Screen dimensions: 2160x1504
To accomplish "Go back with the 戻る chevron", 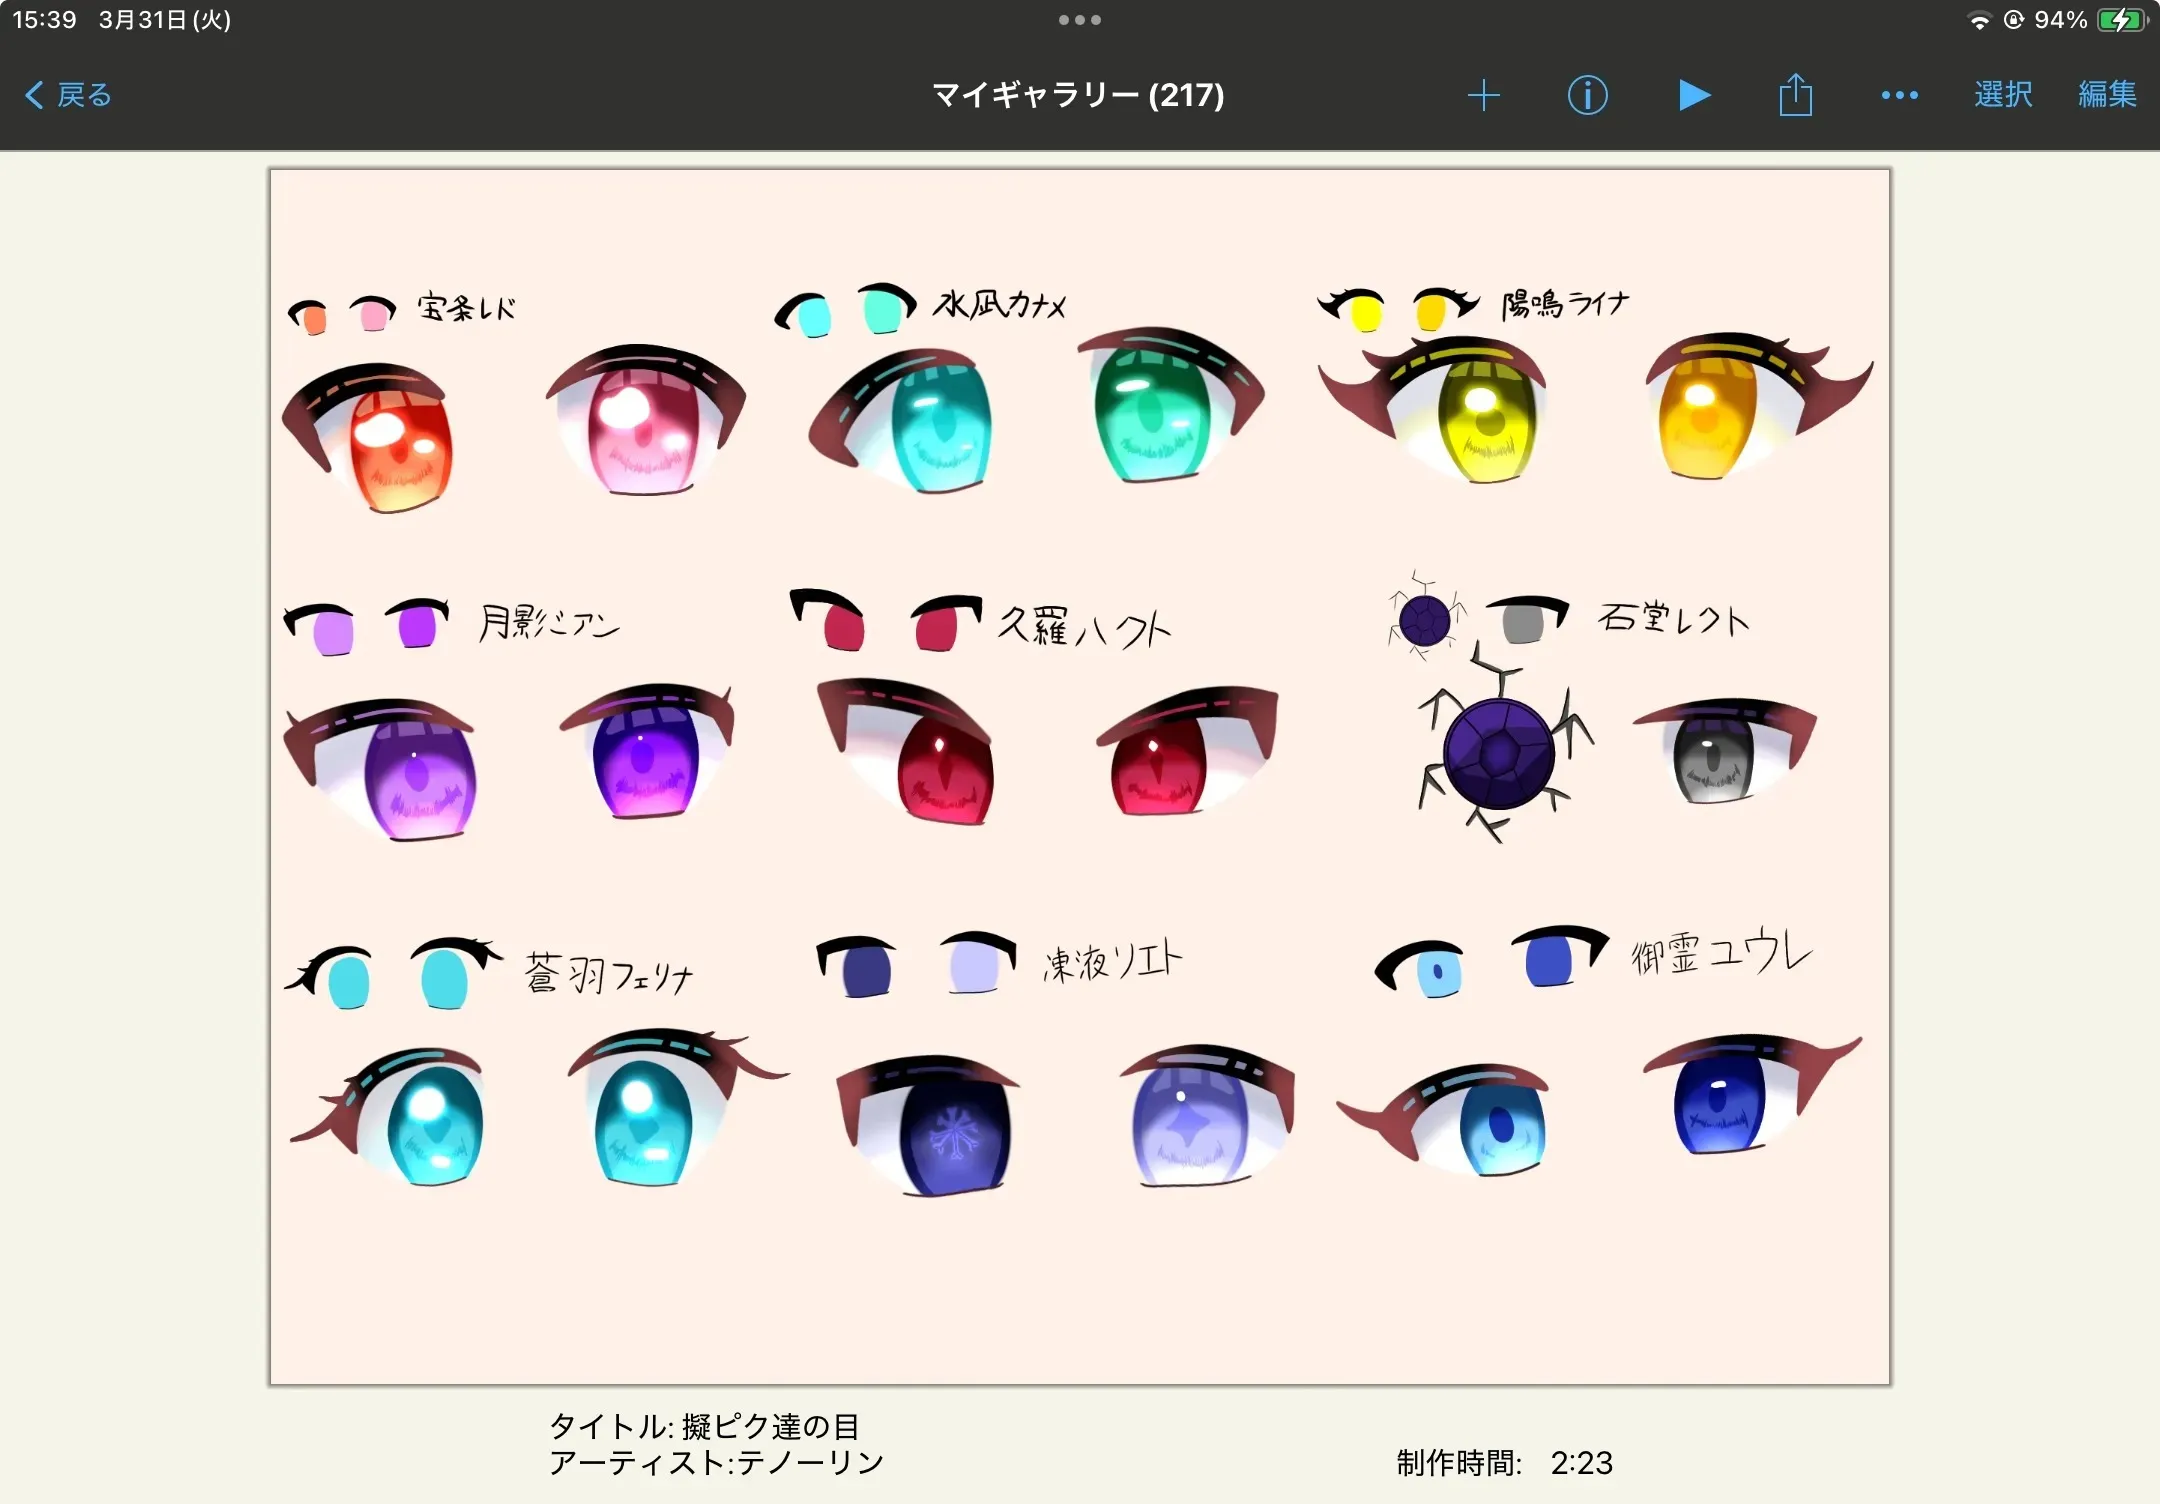I will pyautogui.click(x=68, y=95).
